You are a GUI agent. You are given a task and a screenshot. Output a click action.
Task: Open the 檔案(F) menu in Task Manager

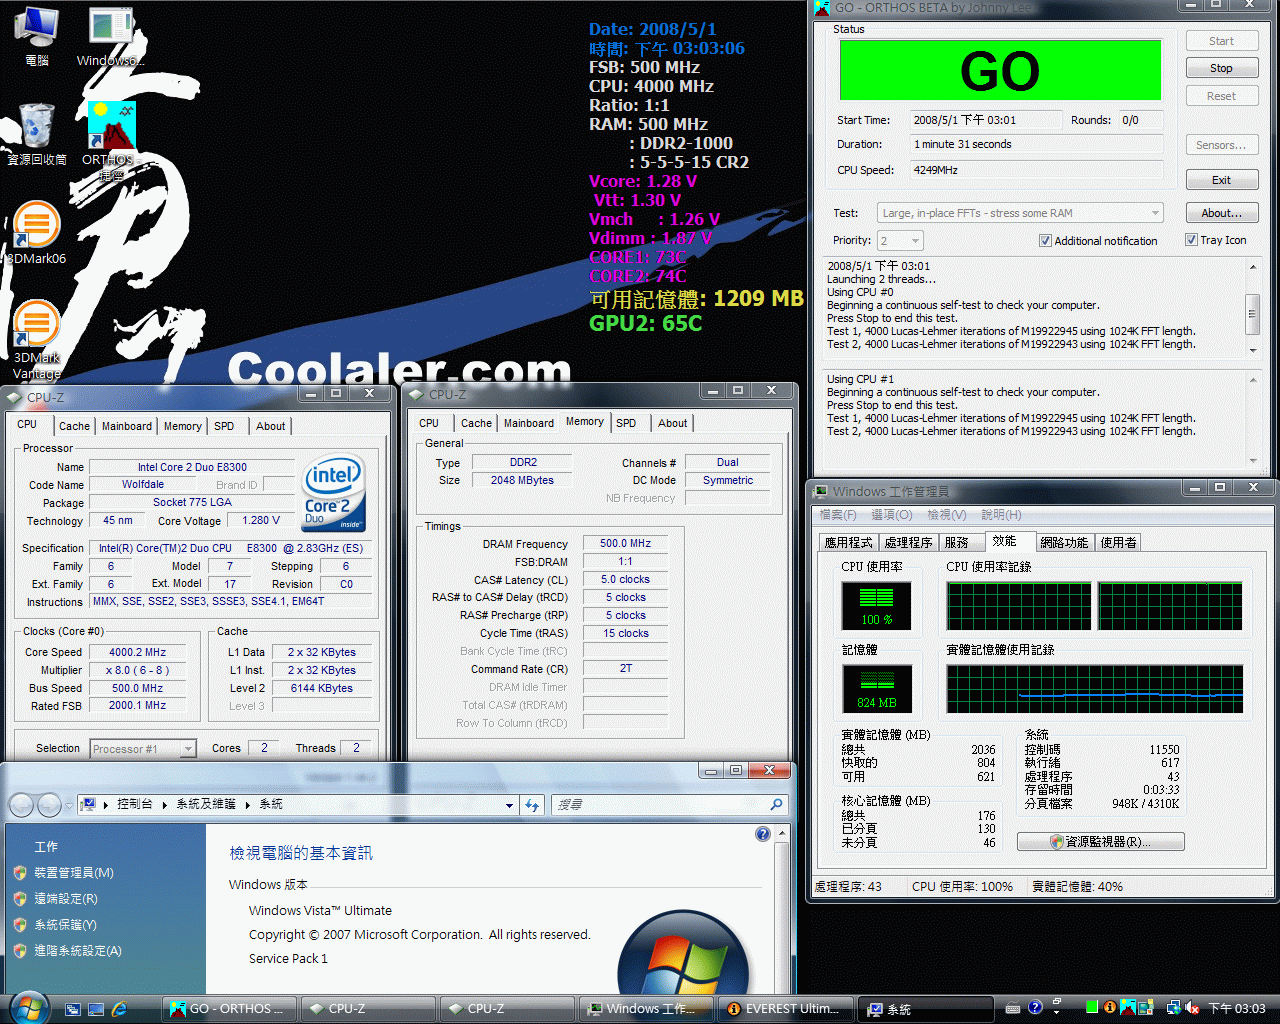point(838,515)
